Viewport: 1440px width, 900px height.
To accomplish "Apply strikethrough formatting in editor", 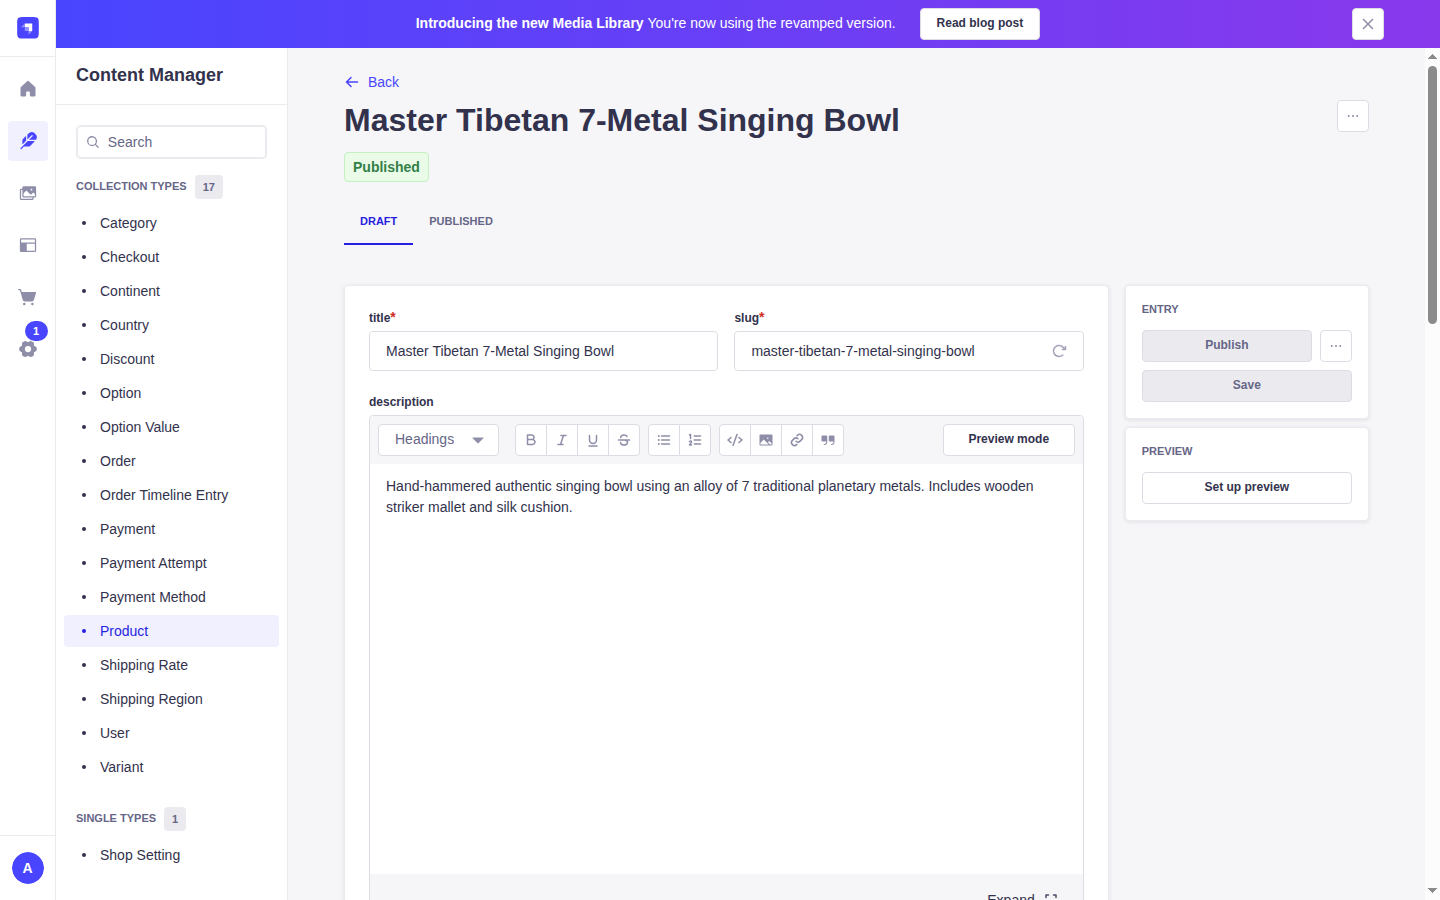I will [x=624, y=440].
